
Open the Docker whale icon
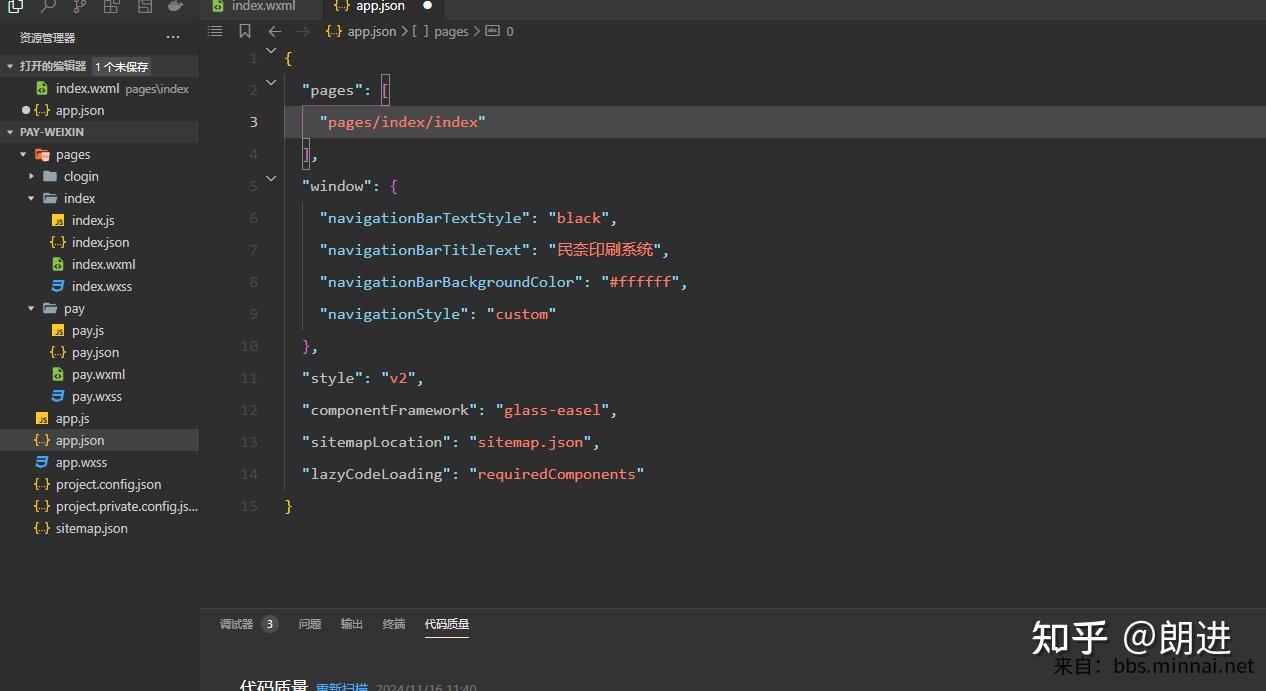tap(175, 6)
